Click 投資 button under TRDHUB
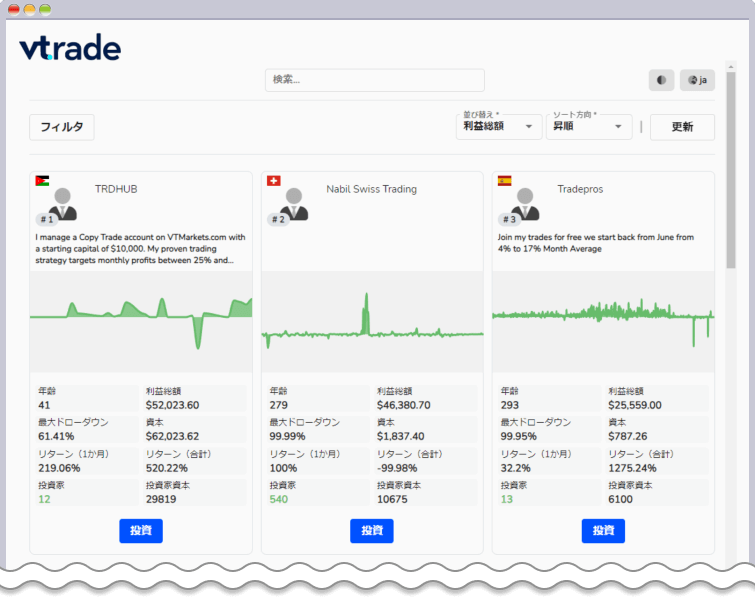This screenshot has height=600, width=755. (x=140, y=531)
